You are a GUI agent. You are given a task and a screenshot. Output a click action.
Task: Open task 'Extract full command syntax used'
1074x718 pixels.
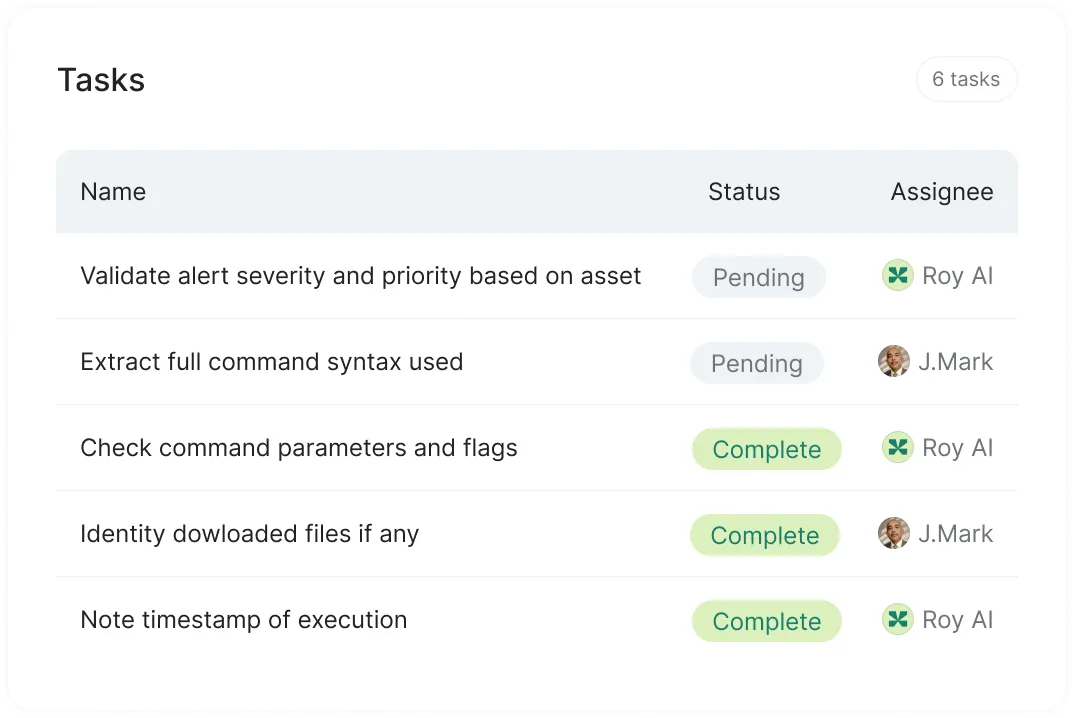point(272,362)
